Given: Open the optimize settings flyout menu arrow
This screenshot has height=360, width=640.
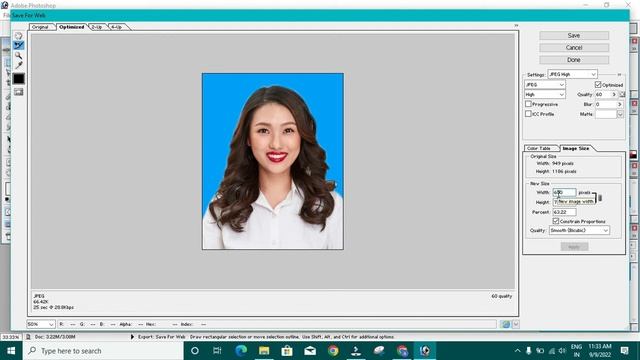Looking at the screenshot, I should (x=619, y=74).
